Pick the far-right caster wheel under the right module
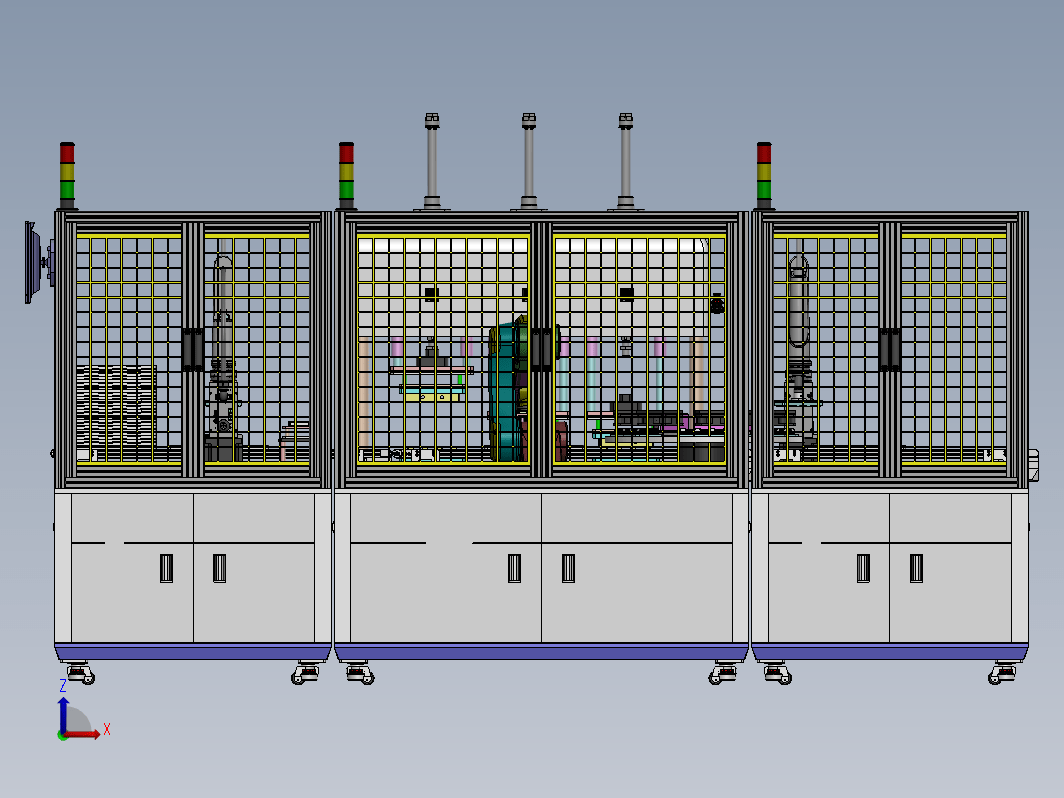 pyautogui.click(x=1002, y=673)
